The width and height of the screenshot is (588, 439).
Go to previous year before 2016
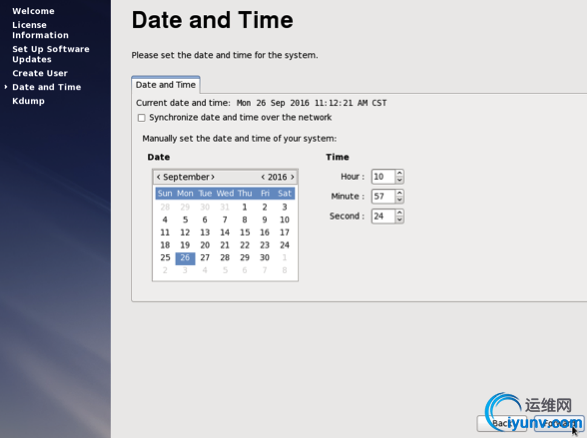[x=263, y=177]
